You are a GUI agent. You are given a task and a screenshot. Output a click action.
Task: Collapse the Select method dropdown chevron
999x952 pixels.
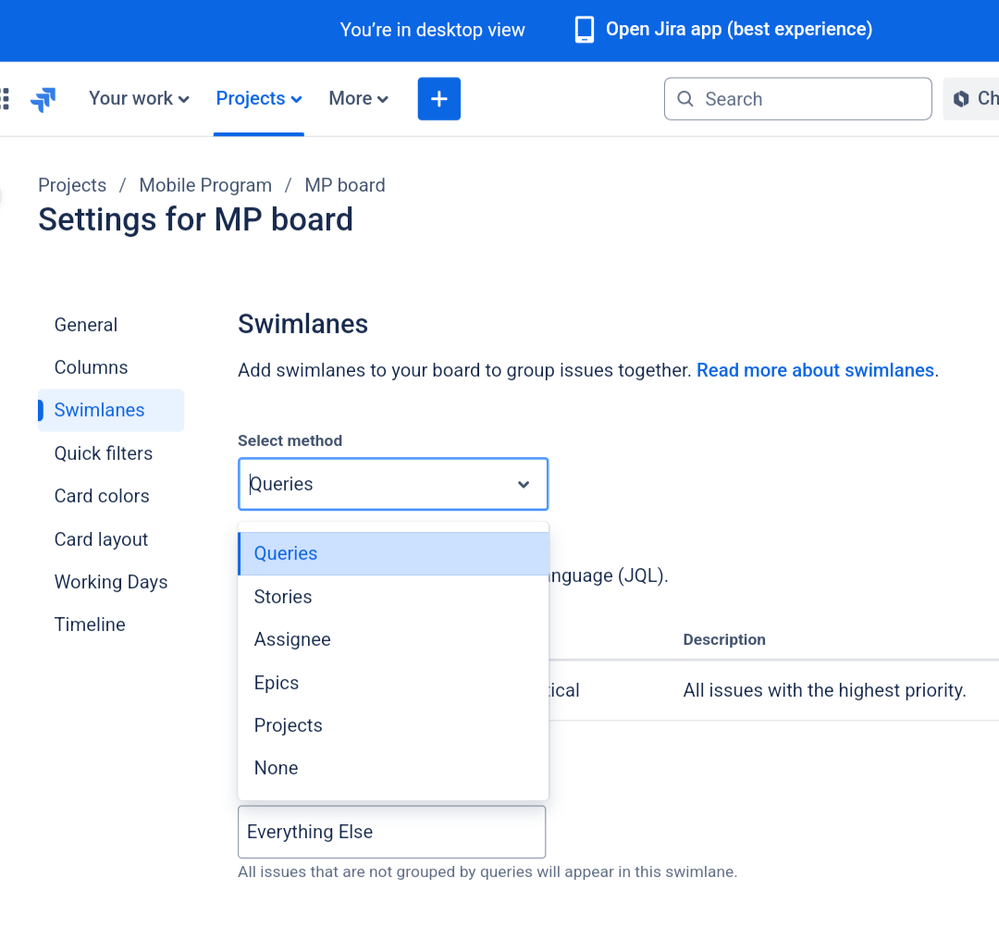523,484
